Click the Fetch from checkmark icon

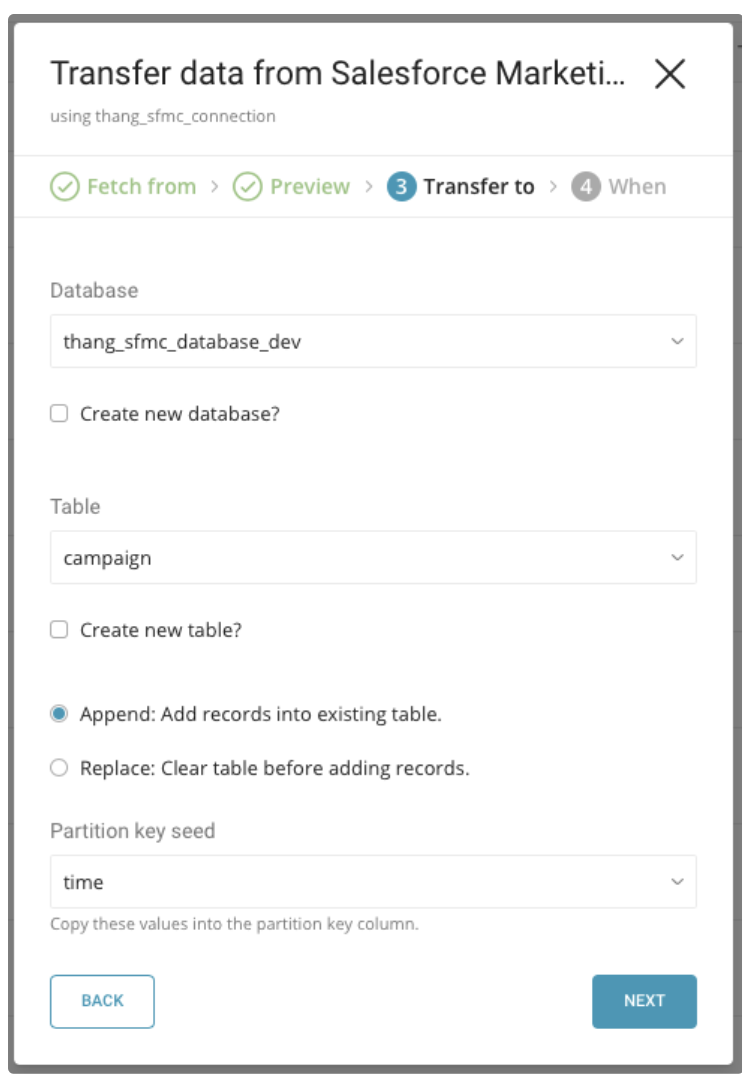(65, 187)
